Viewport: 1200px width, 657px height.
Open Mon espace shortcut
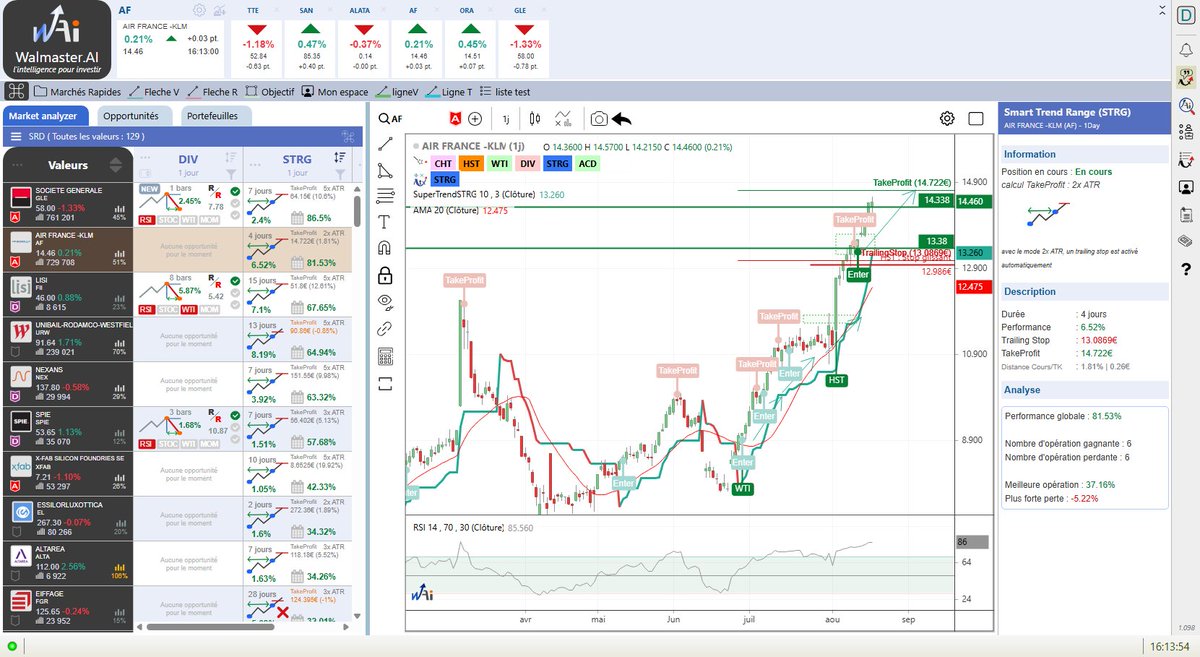point(335,91)
